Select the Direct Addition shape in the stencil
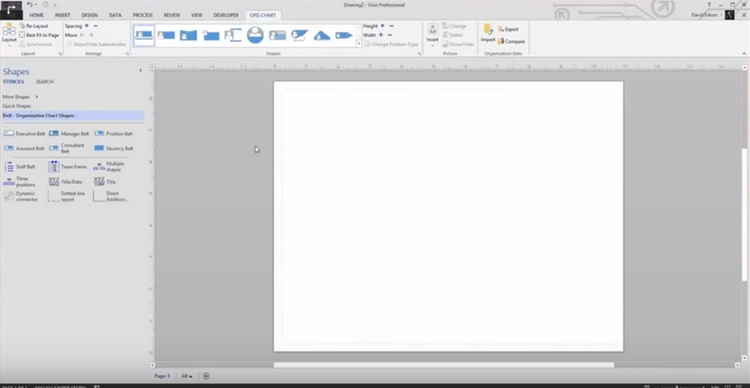 tap(111, 197)
